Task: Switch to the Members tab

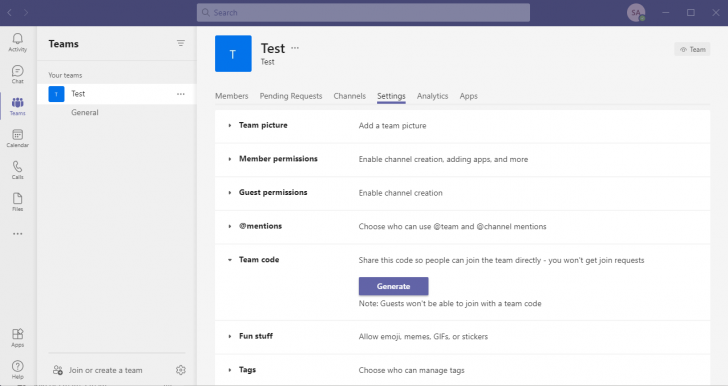Action: pyautogui.click(x=232, y=96)
